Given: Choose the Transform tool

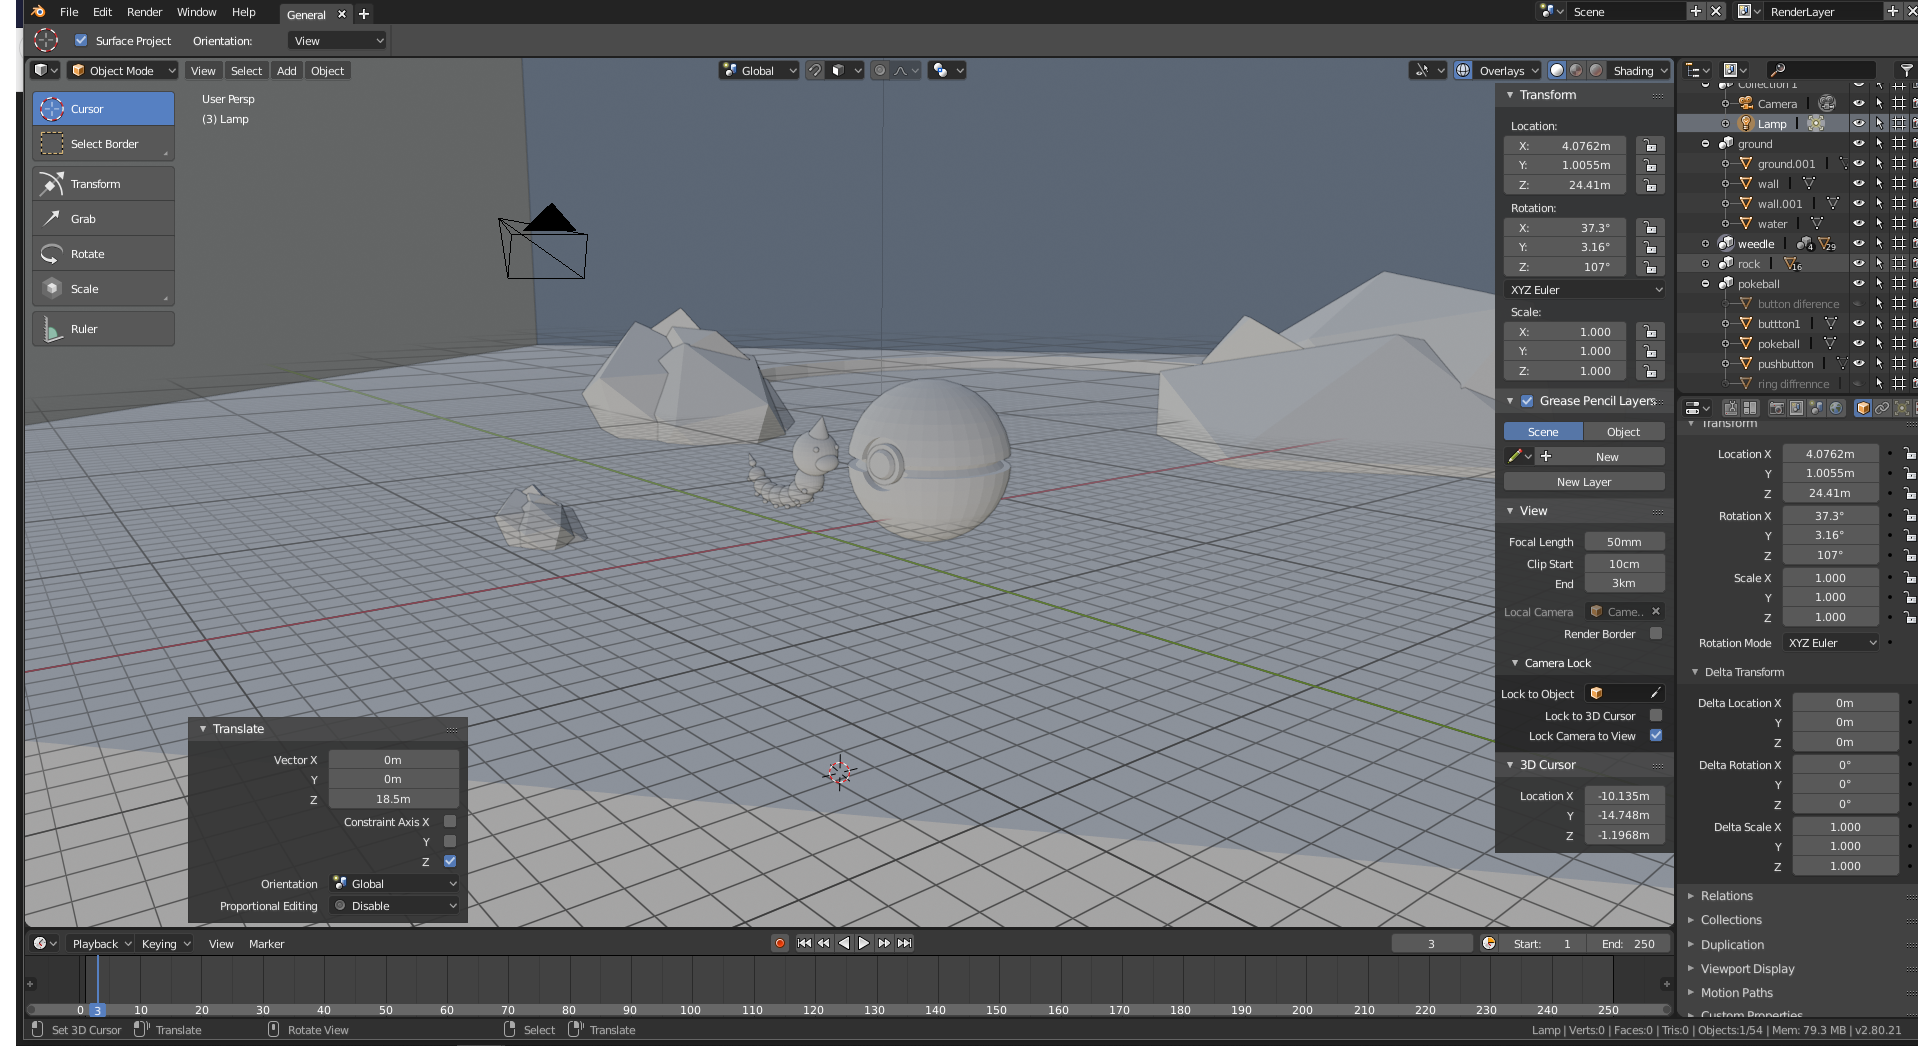Looking at the screenshot, I should pos(103,184).
